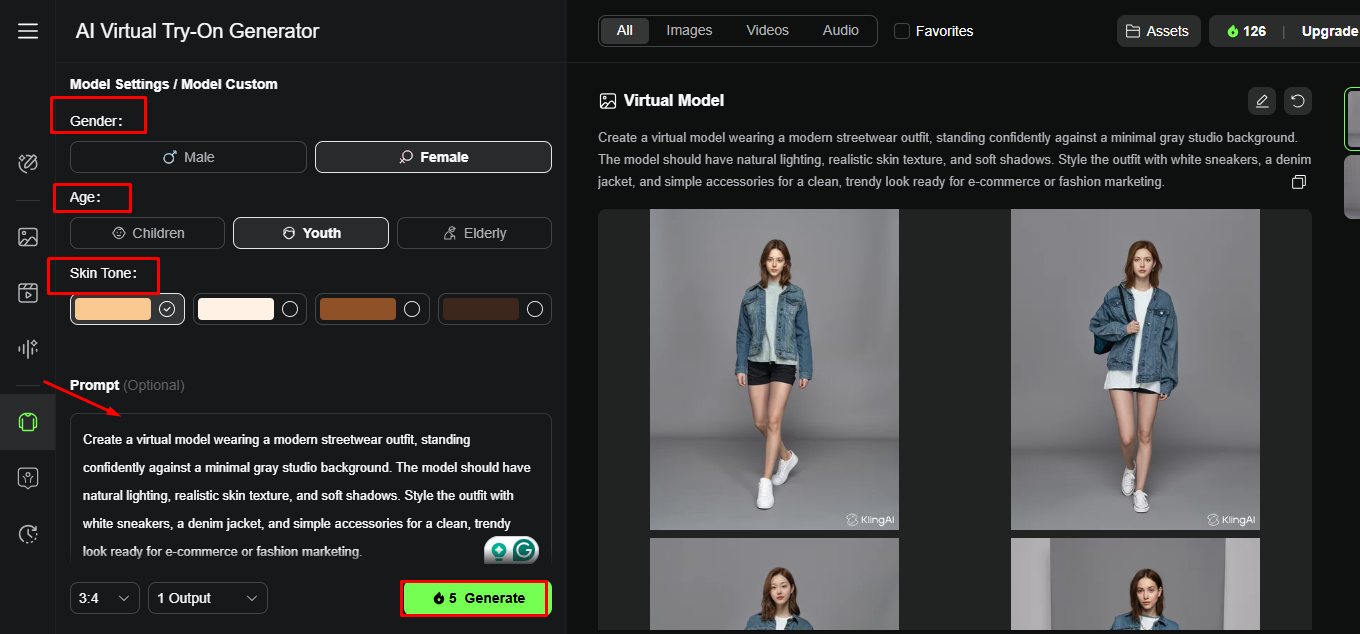This screenshot has width=1360, height=634.
Task: Click the green Try-On shirt sidebar icon
Action: (27, 421)
